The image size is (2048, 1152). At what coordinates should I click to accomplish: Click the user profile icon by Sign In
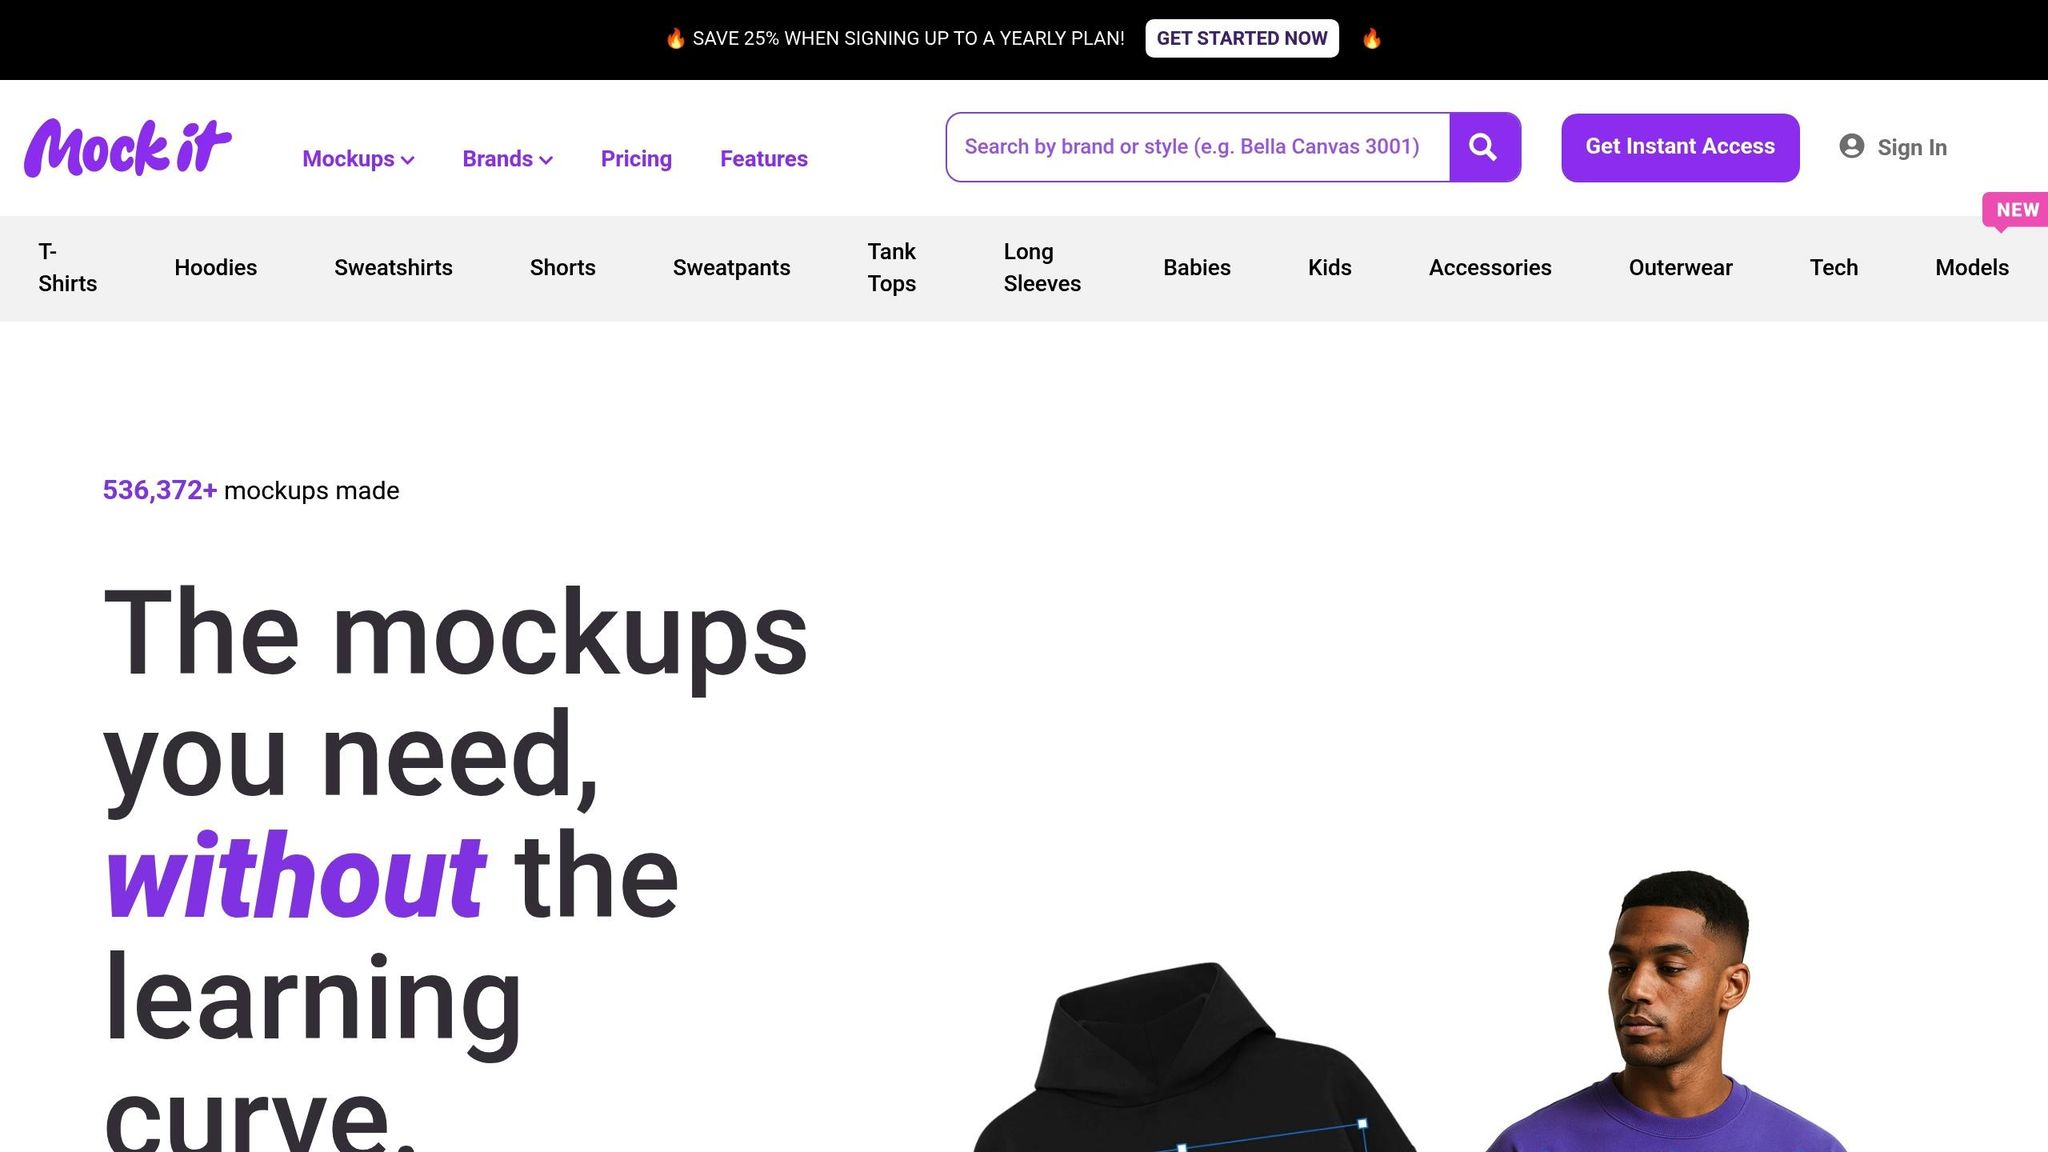[x=1851, y=146]
